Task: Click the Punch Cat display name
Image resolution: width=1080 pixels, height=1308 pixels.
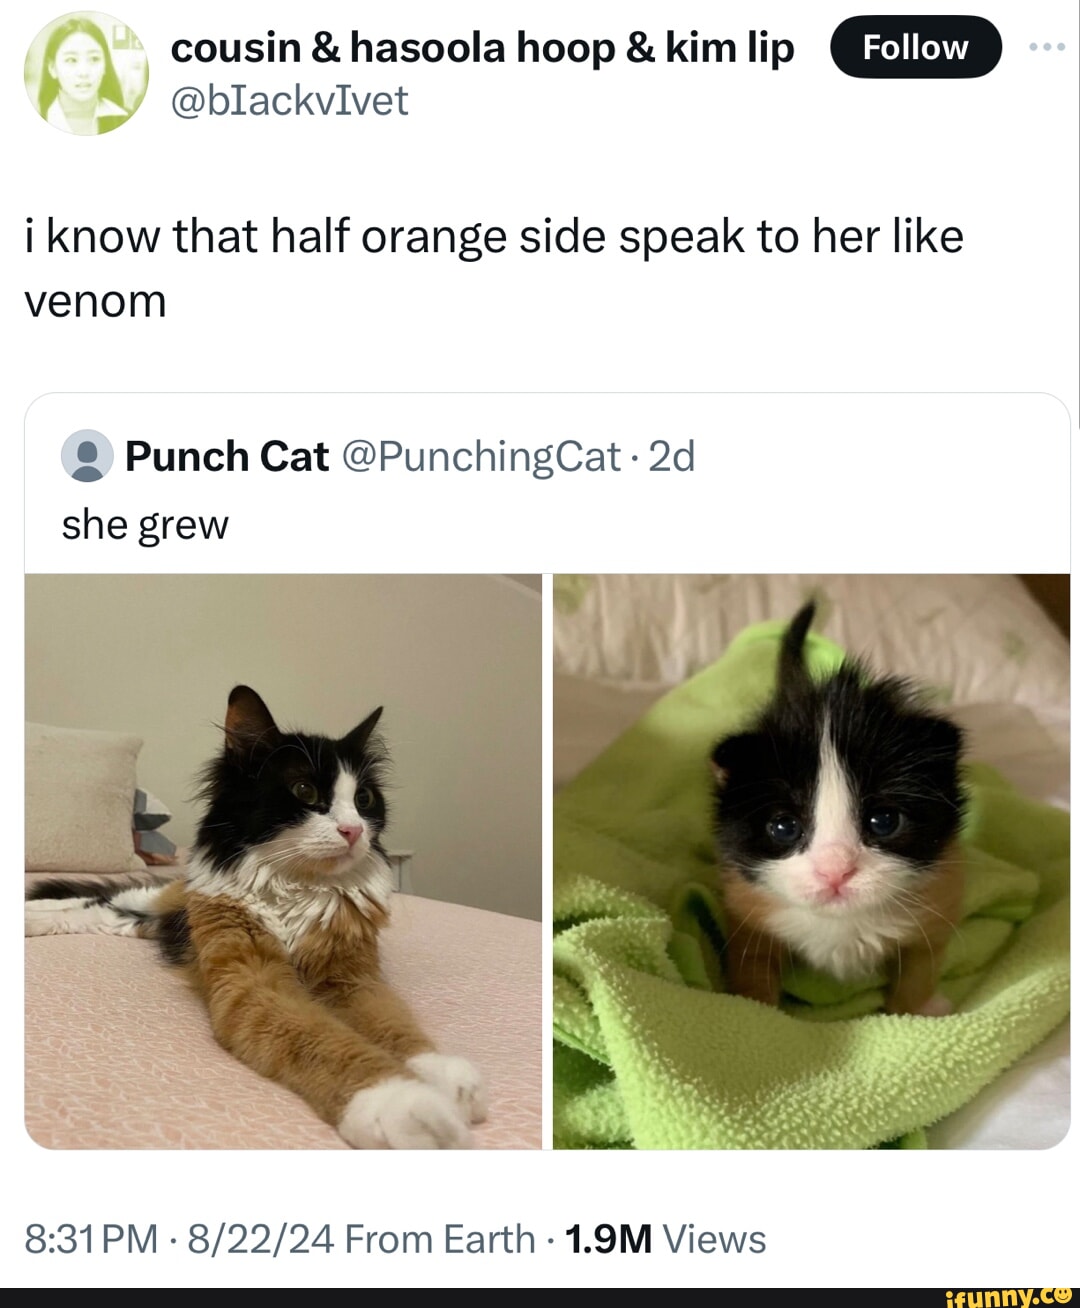Action: (x=227, y=456)
